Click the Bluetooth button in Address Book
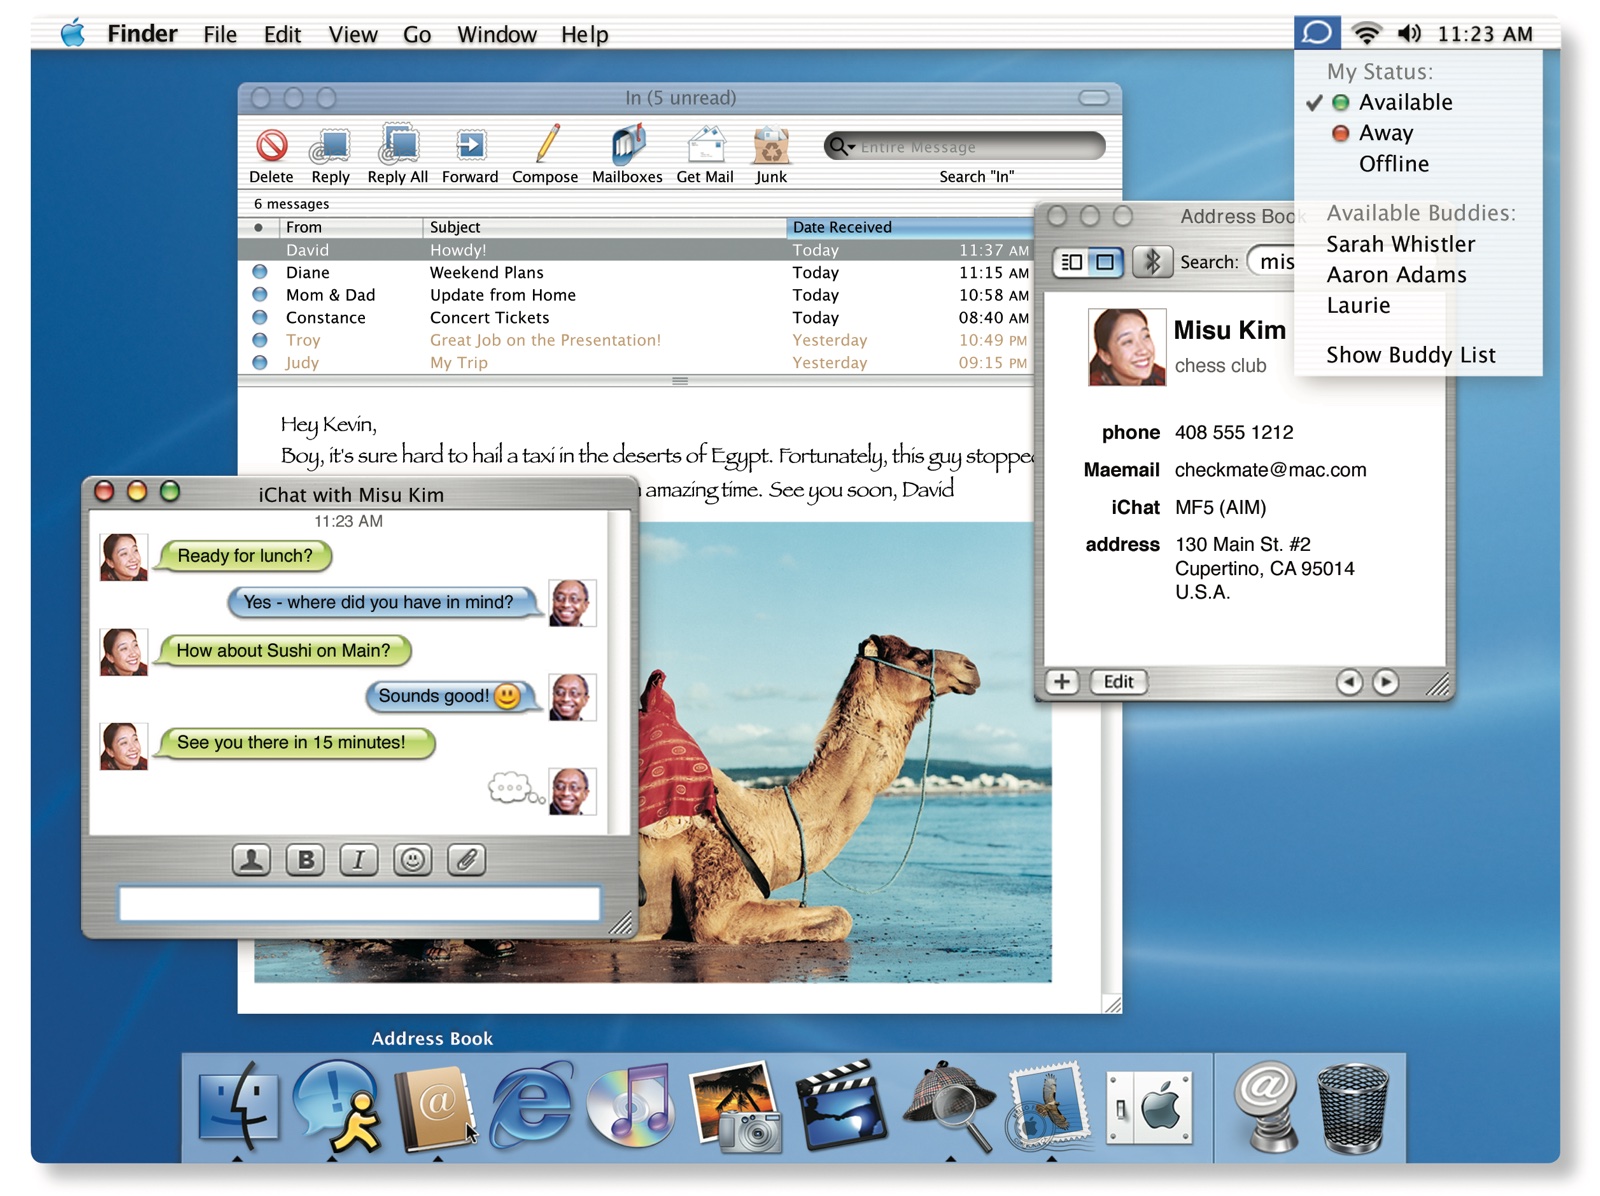Viewport: 1600px width, 1196px height. [x=1152, y=262]
